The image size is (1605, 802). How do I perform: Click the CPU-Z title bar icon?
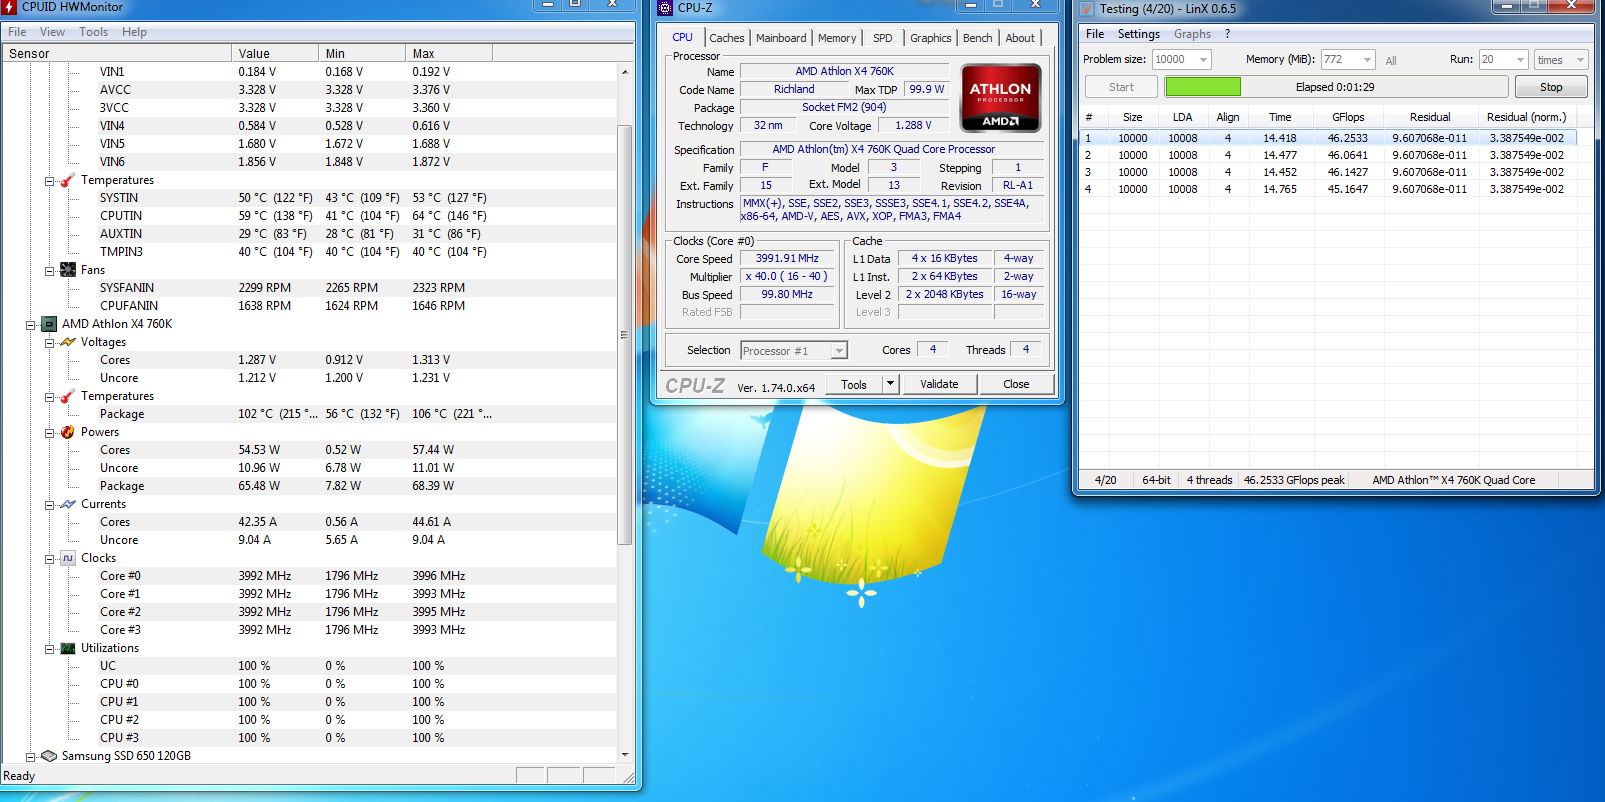(x=666, y=8)
